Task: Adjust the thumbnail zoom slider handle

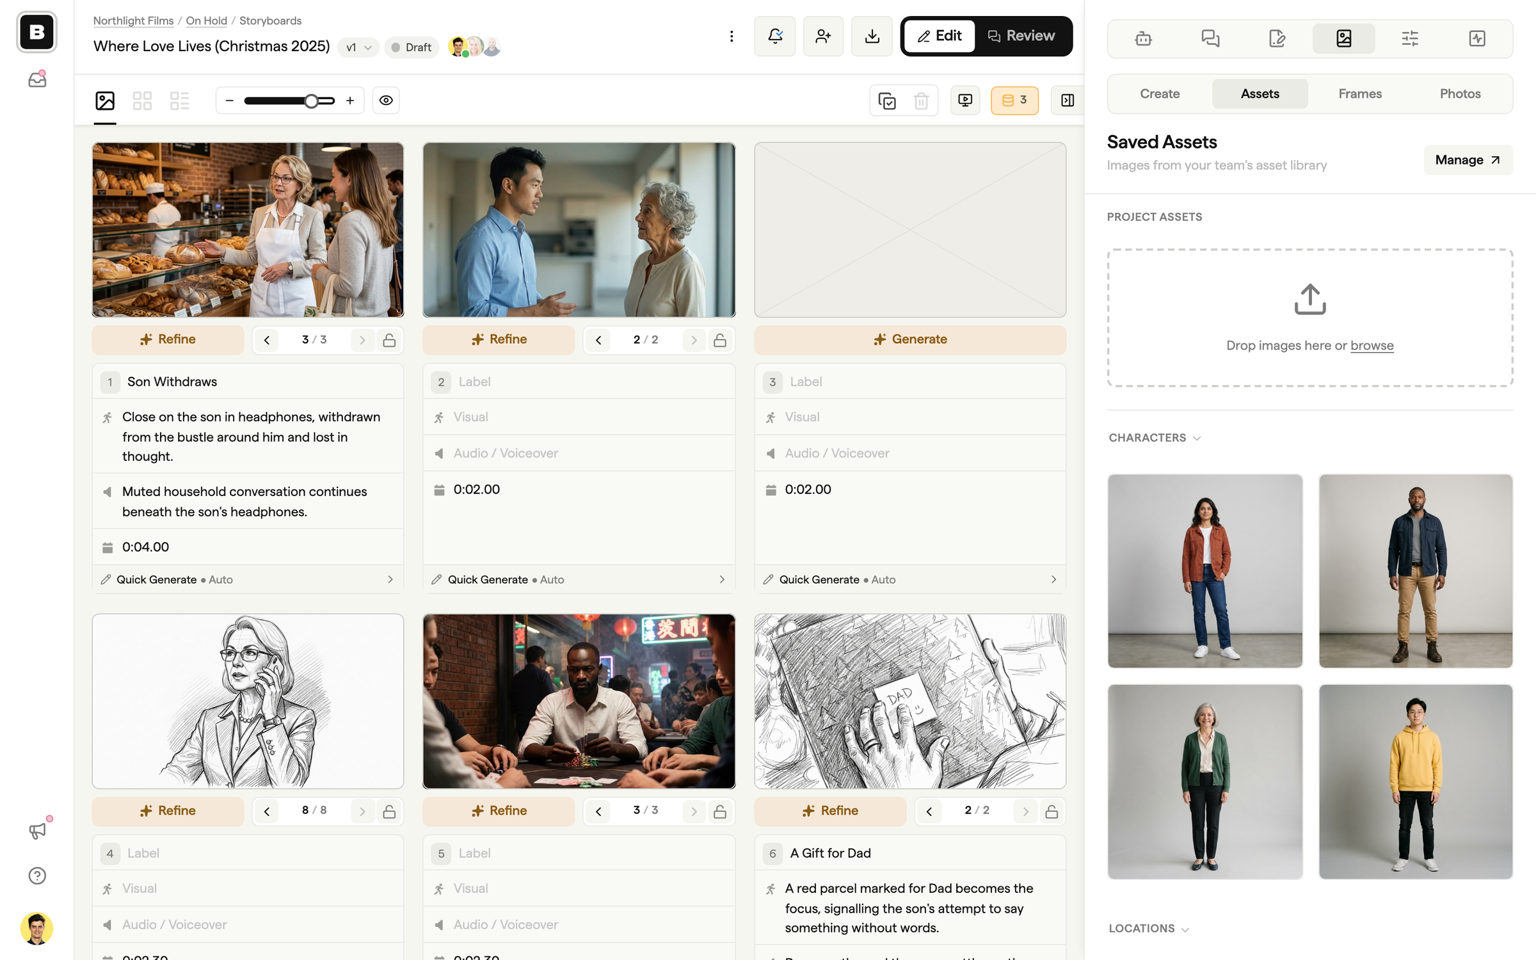Action: 312,100
